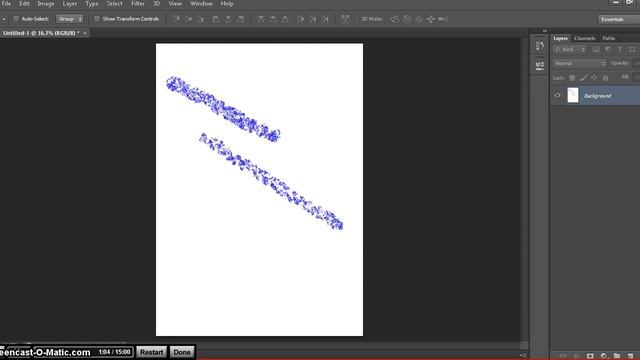
Task: Click the add layer mask icon
Action: click(x=590, y=356)
